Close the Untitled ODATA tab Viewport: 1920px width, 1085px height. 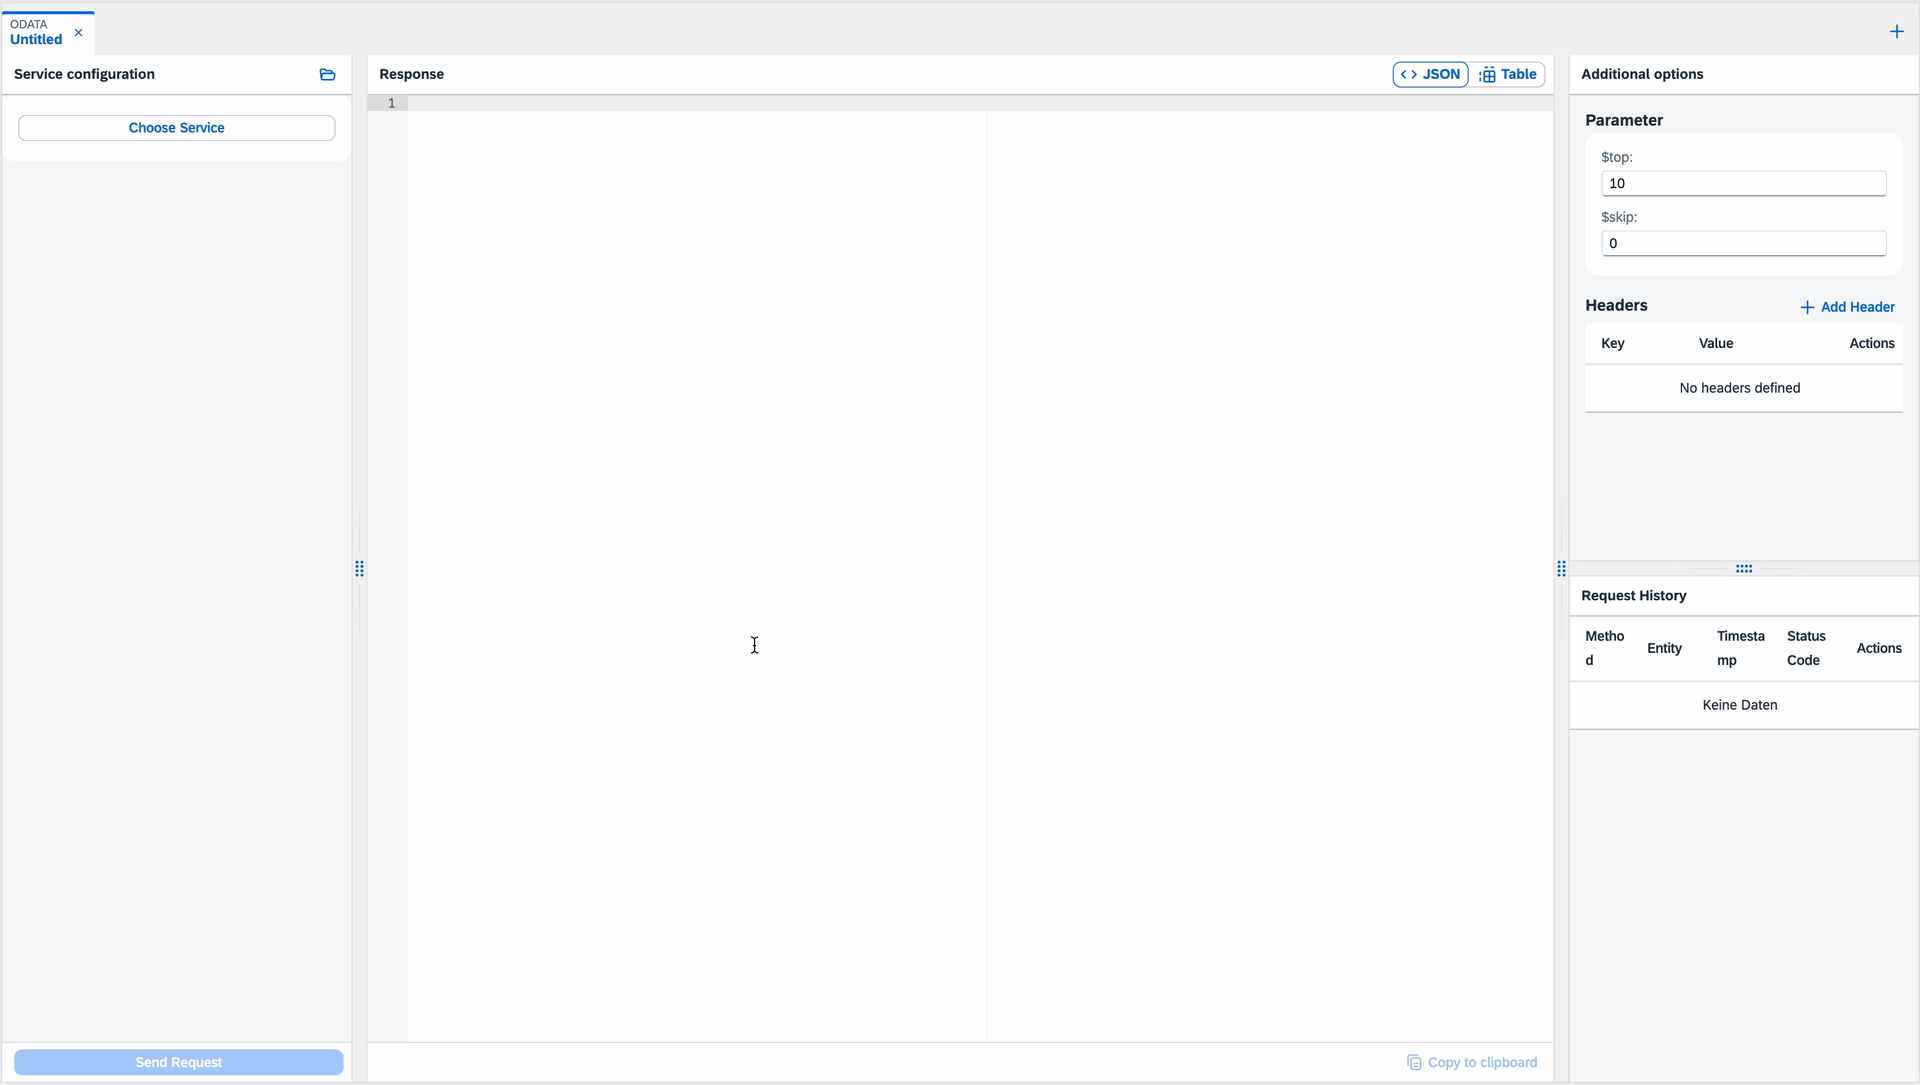78,33
